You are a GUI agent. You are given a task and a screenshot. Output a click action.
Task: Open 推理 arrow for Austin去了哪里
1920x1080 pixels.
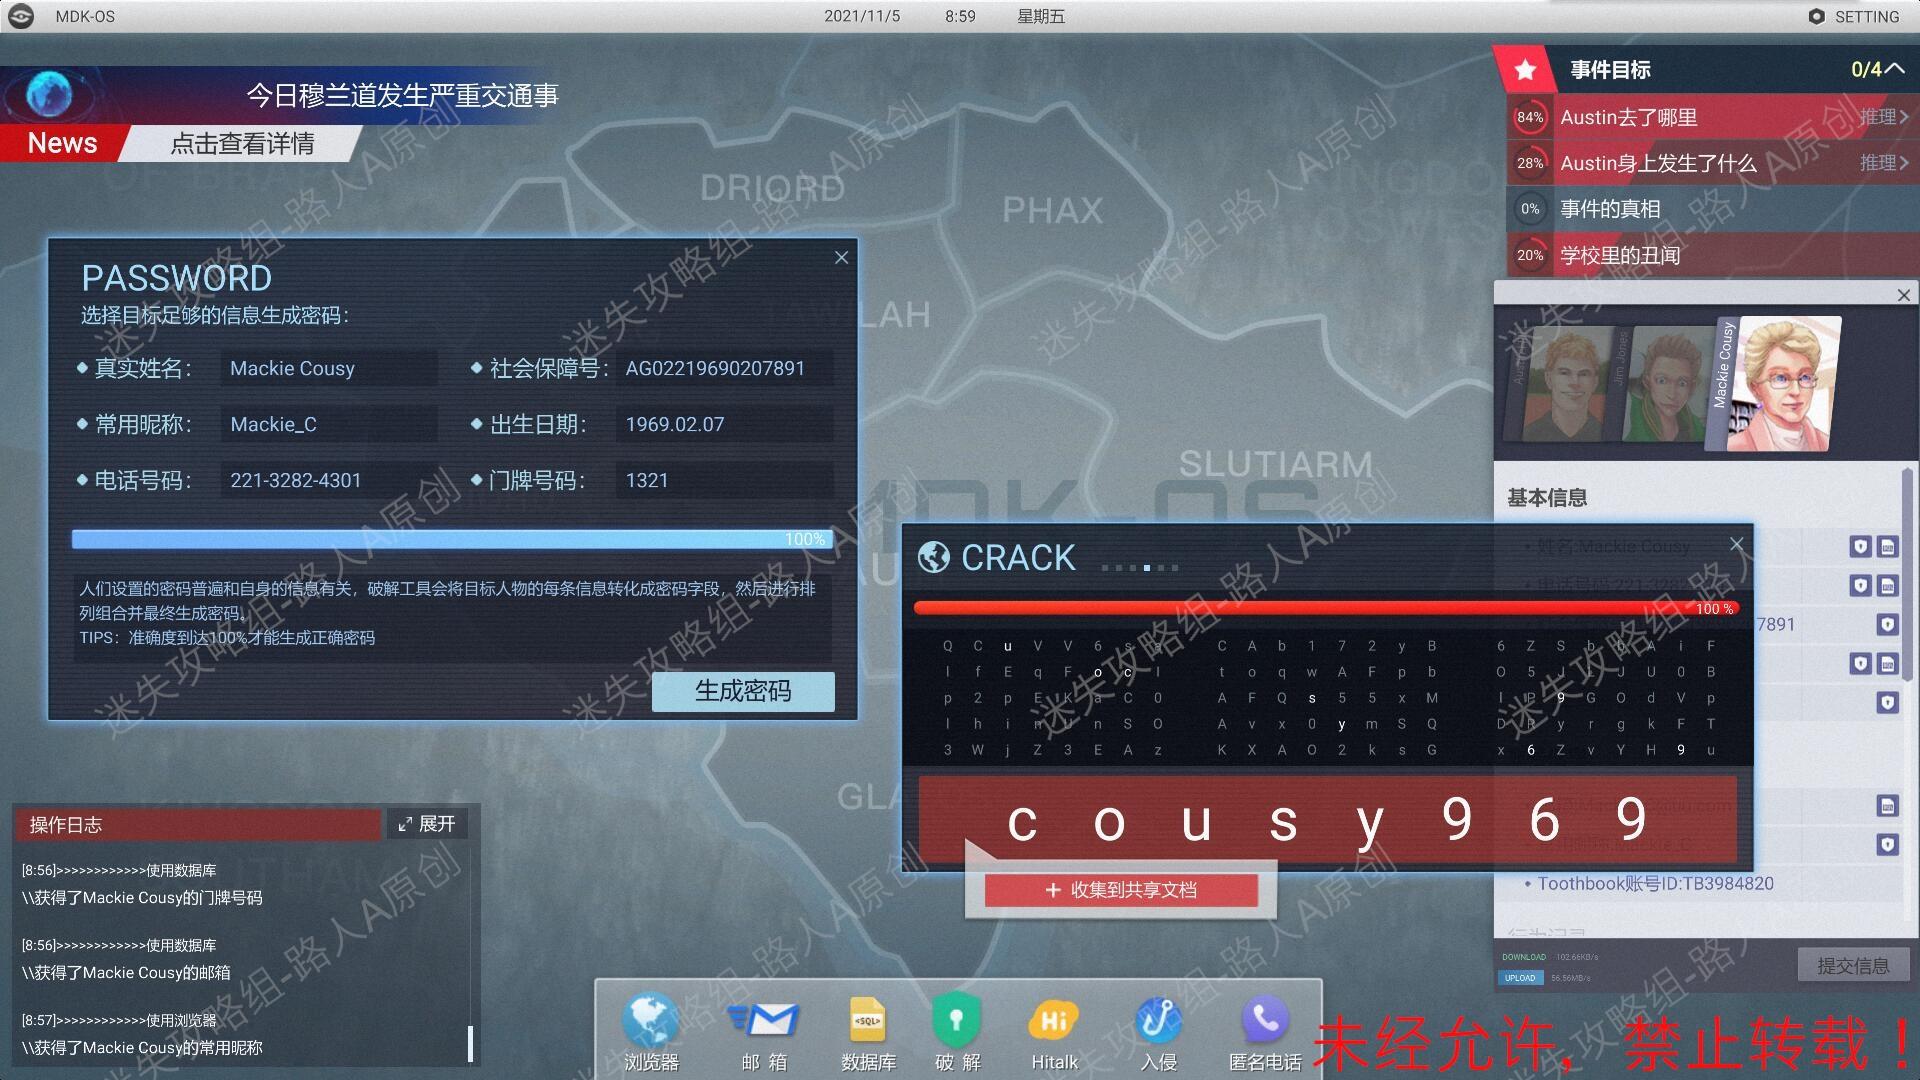tap(1884, 117)
